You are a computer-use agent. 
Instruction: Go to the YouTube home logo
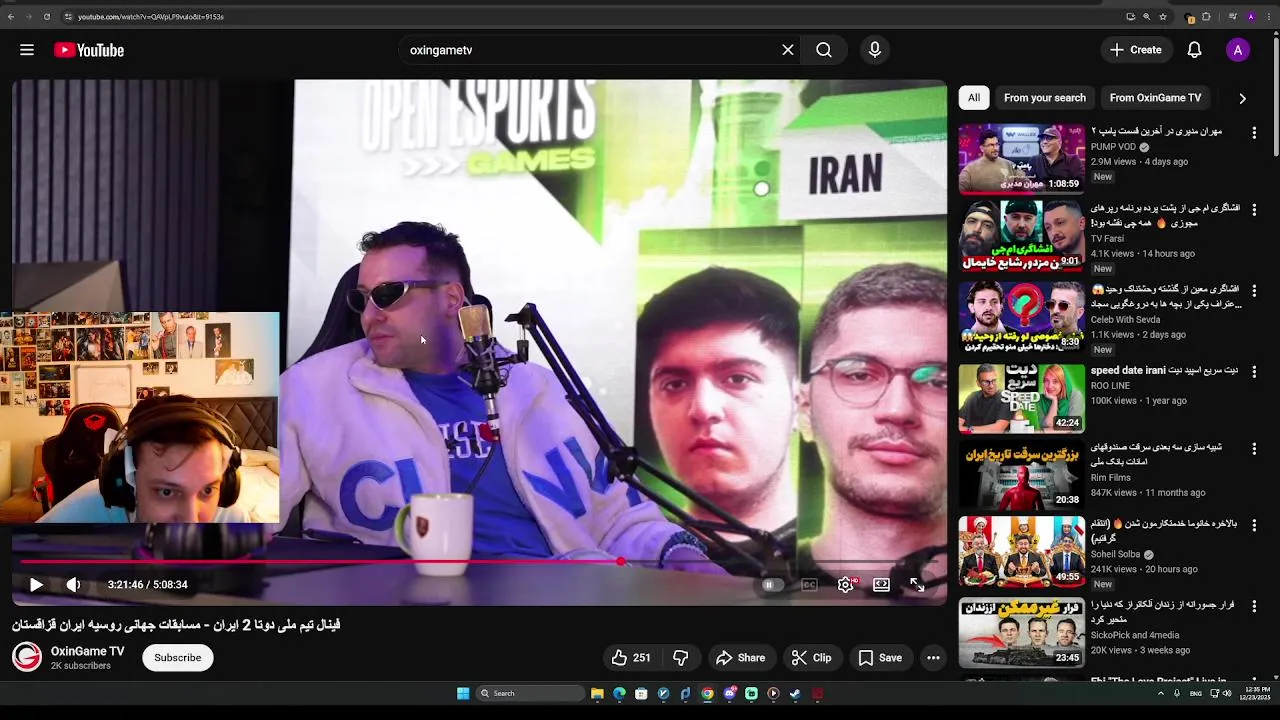pos(89,50)
